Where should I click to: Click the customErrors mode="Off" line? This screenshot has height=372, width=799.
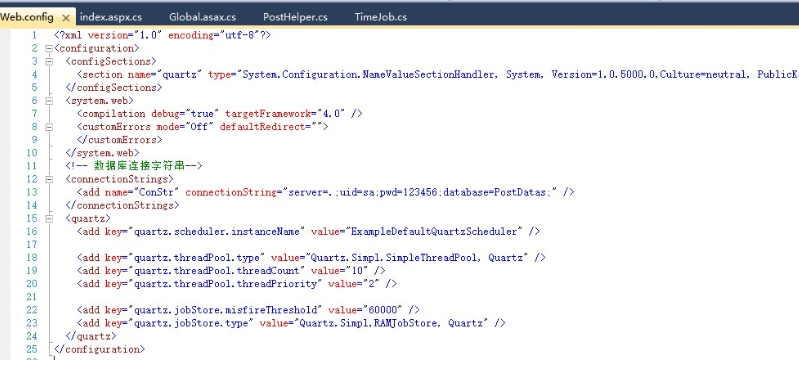(203, 126)
